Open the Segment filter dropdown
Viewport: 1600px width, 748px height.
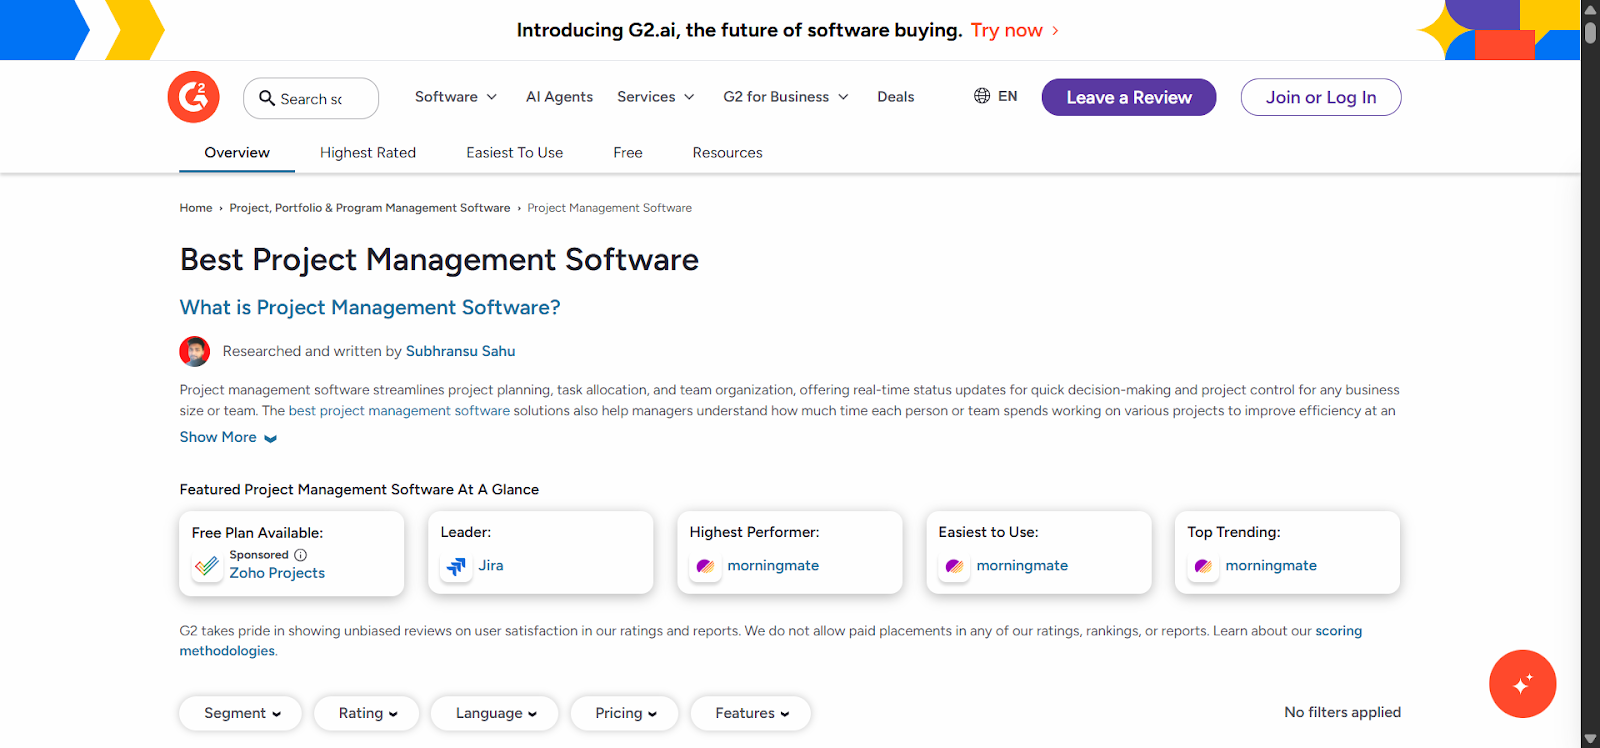tap(241, 713)
